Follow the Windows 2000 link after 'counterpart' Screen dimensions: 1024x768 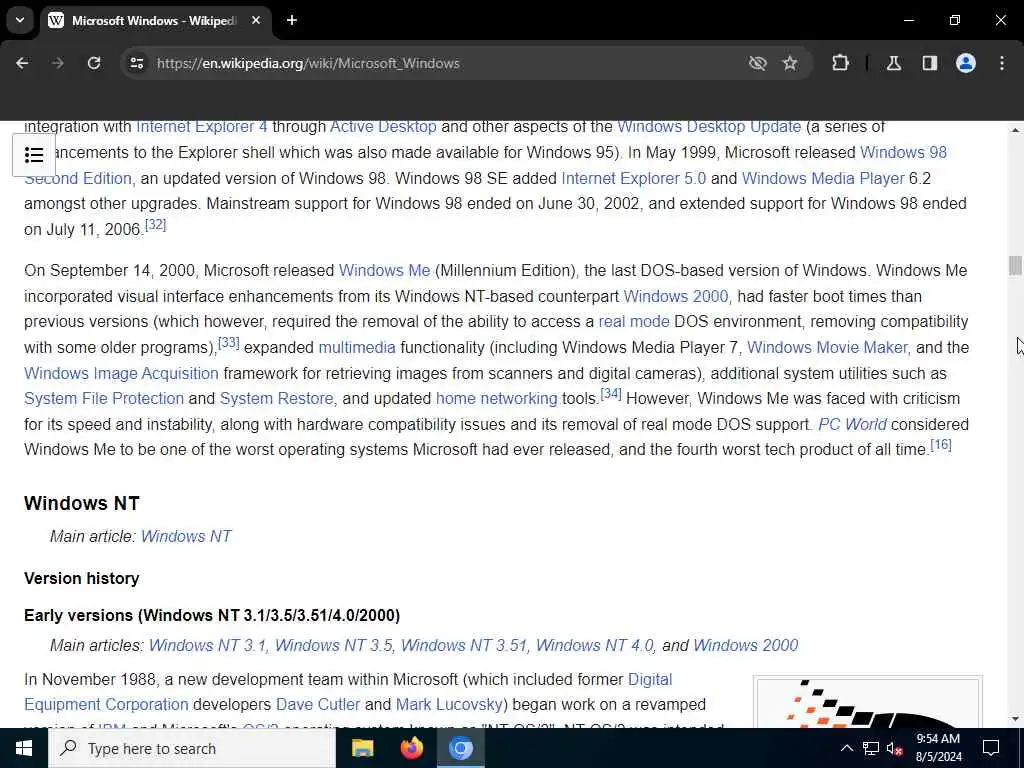(676, 296)
